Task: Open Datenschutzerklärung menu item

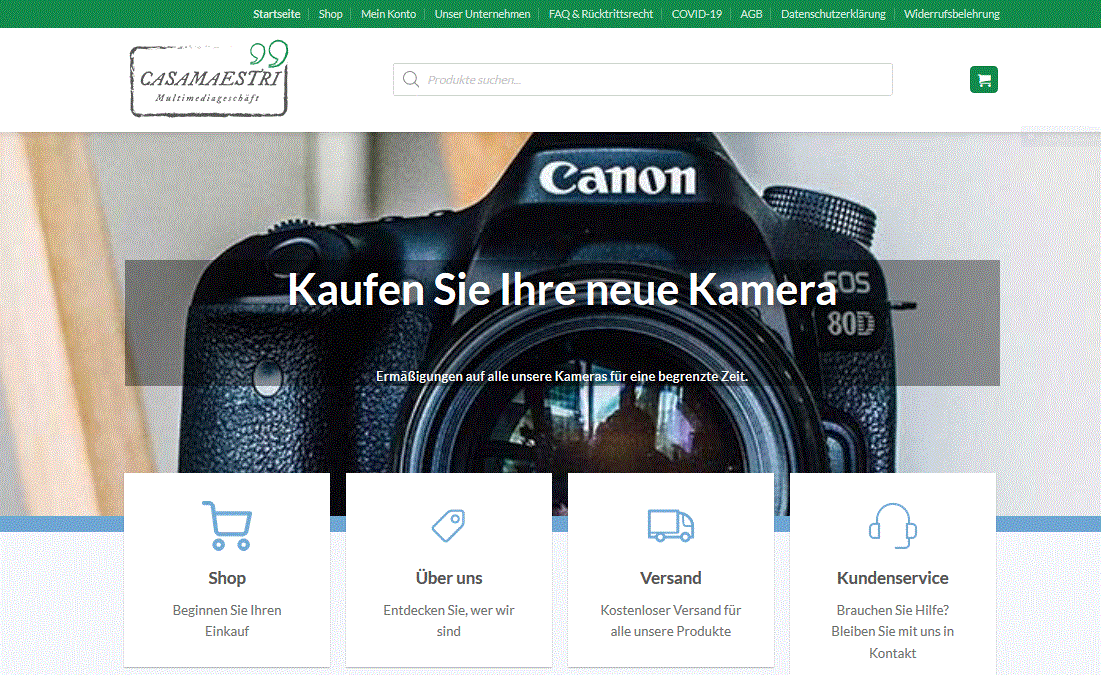Action: point(833,14)
